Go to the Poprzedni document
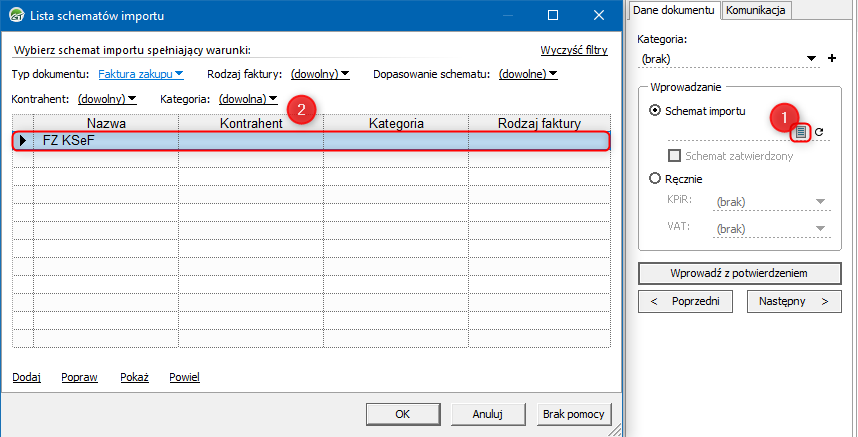Viewport: 858px width, 437px height. click(685, 301)
